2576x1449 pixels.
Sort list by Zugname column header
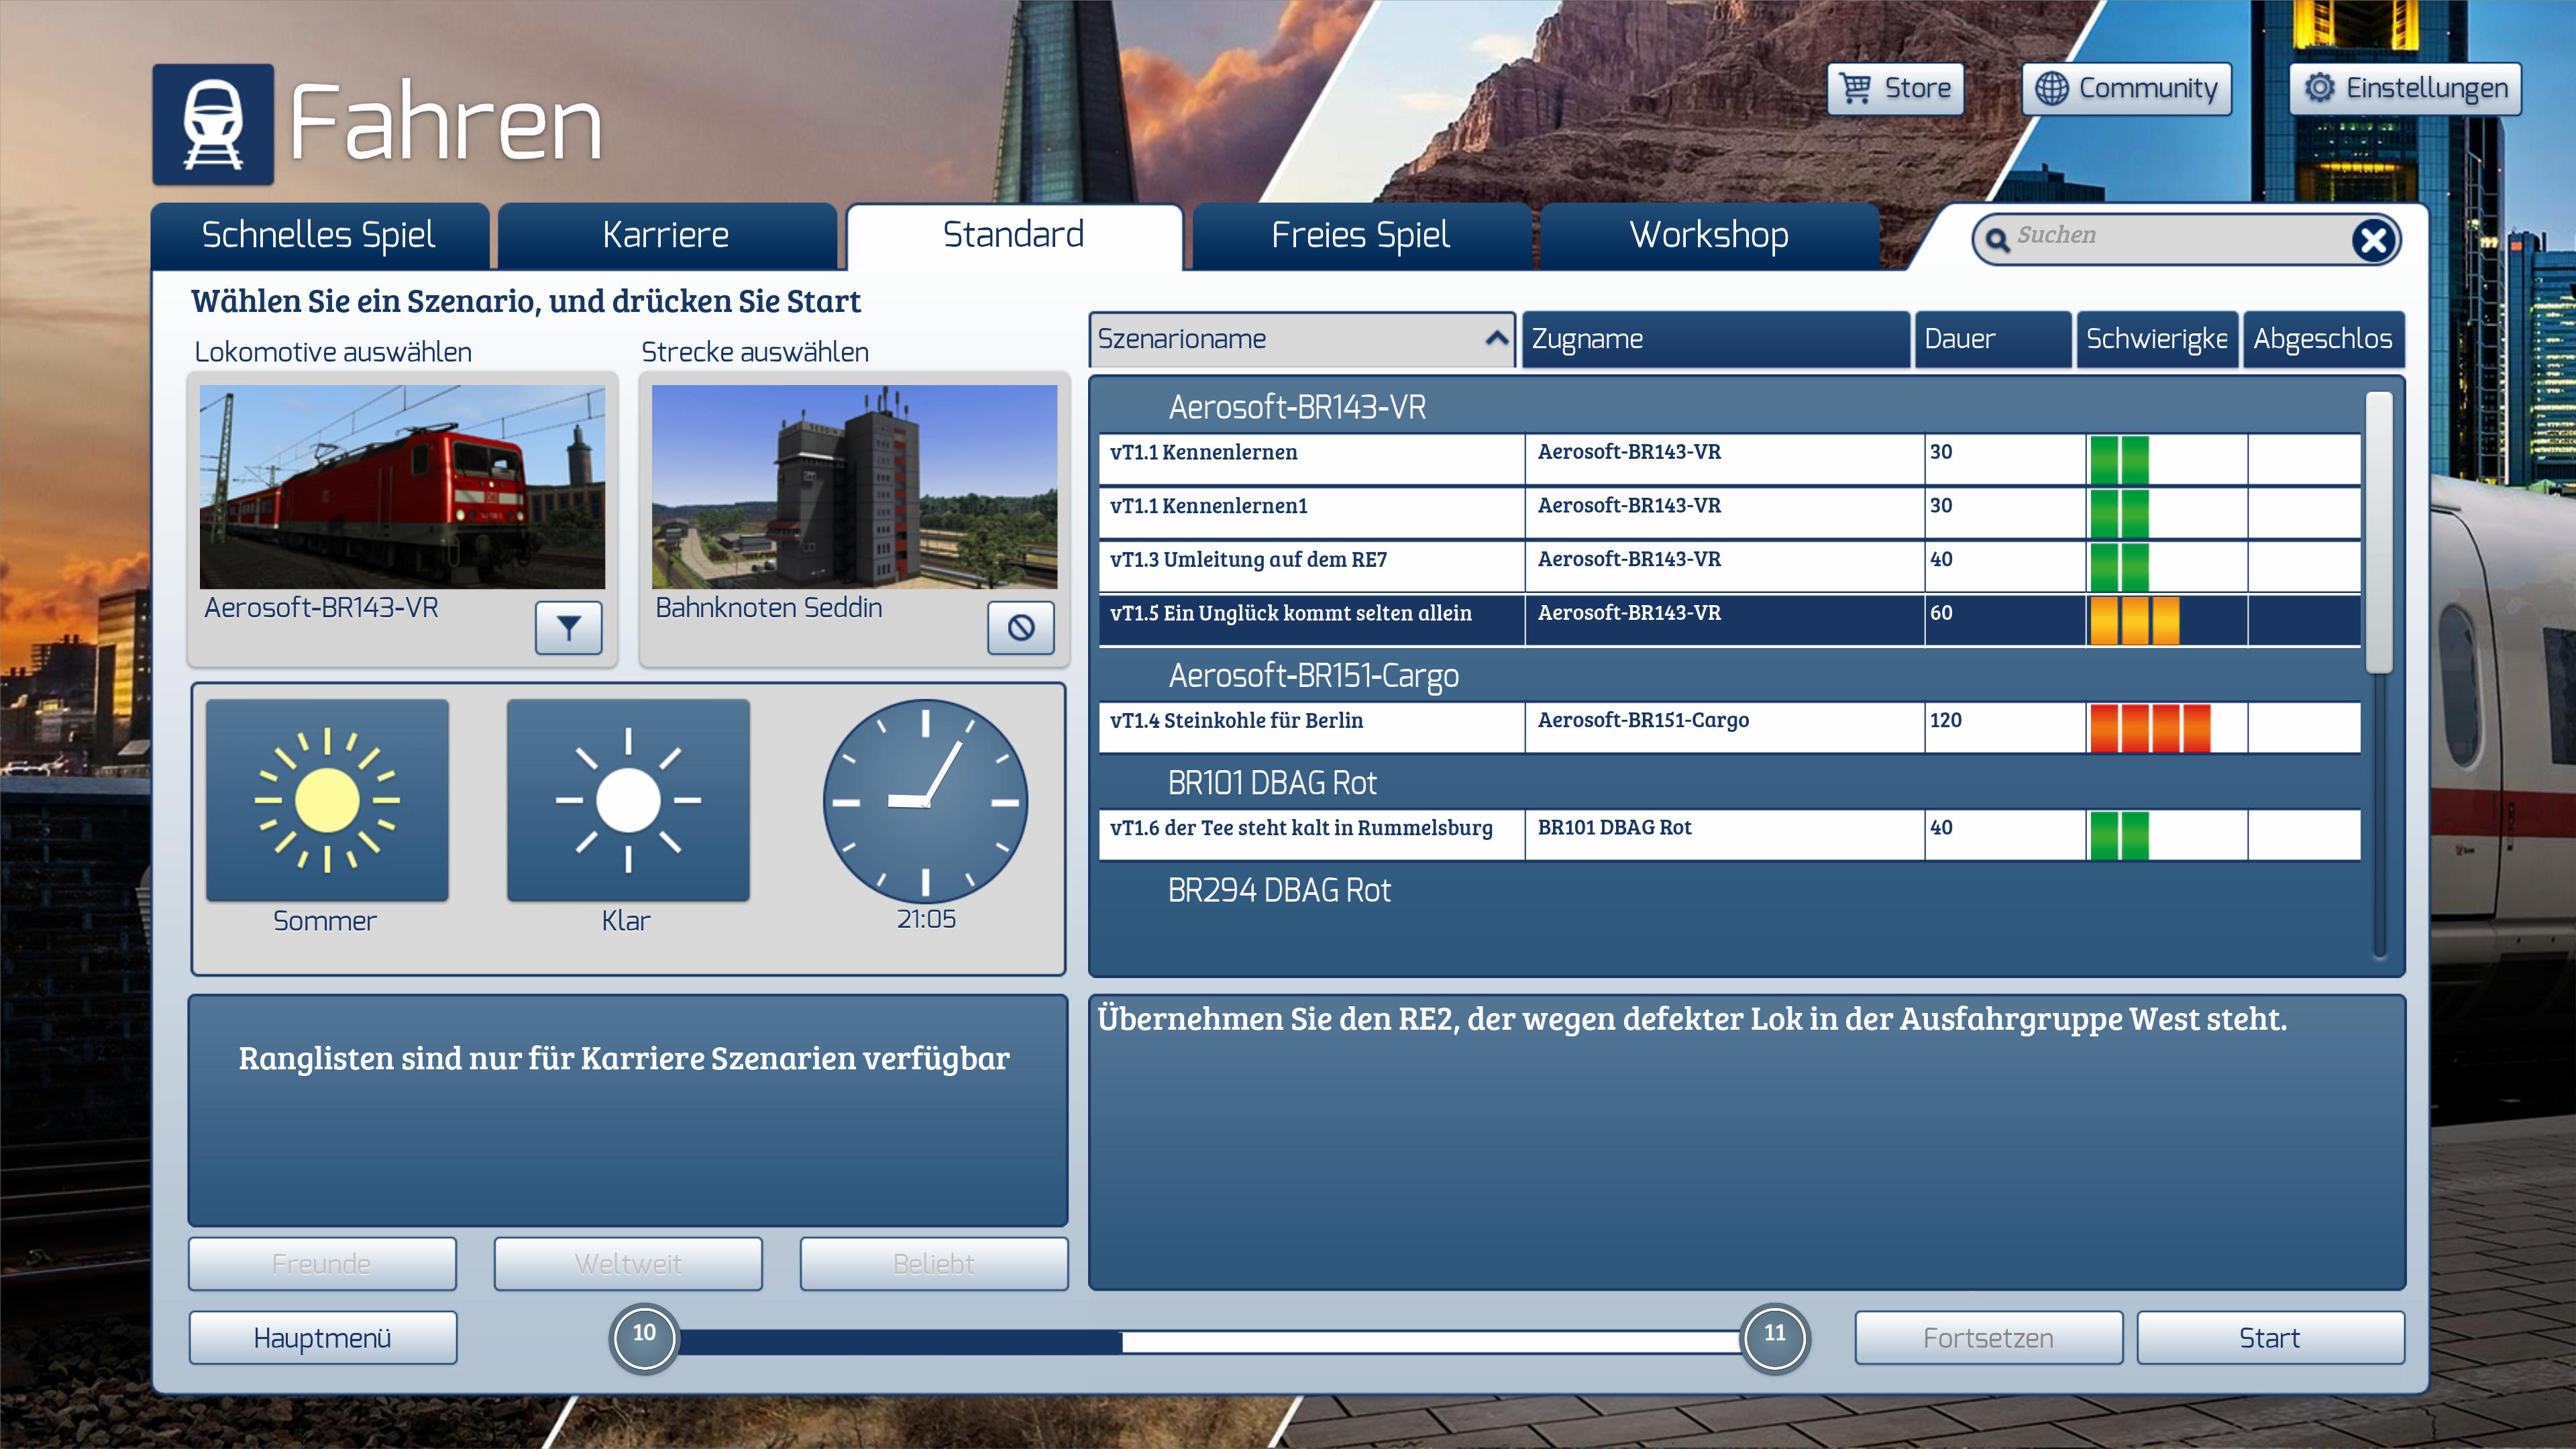[1714, 339]
